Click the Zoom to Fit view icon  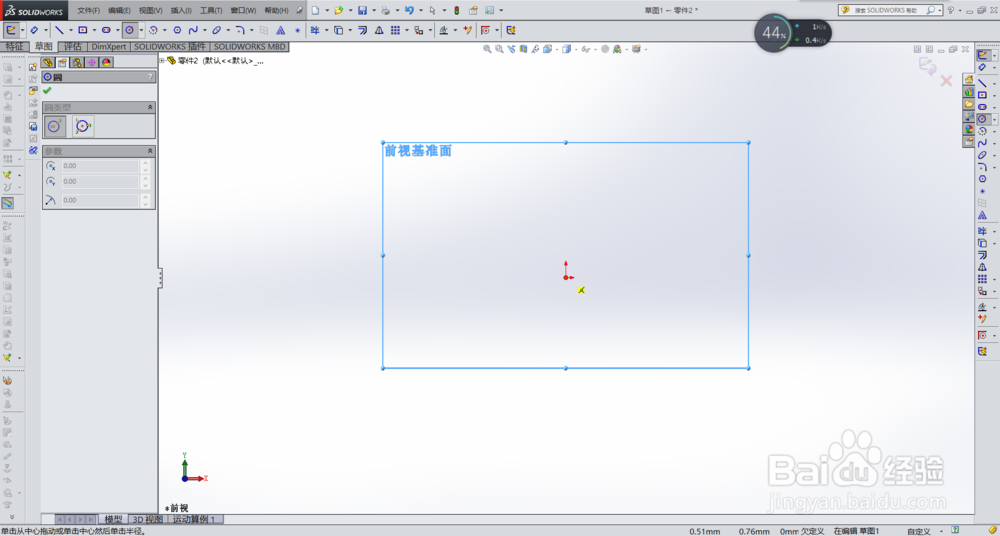click(x=487, y=49)
